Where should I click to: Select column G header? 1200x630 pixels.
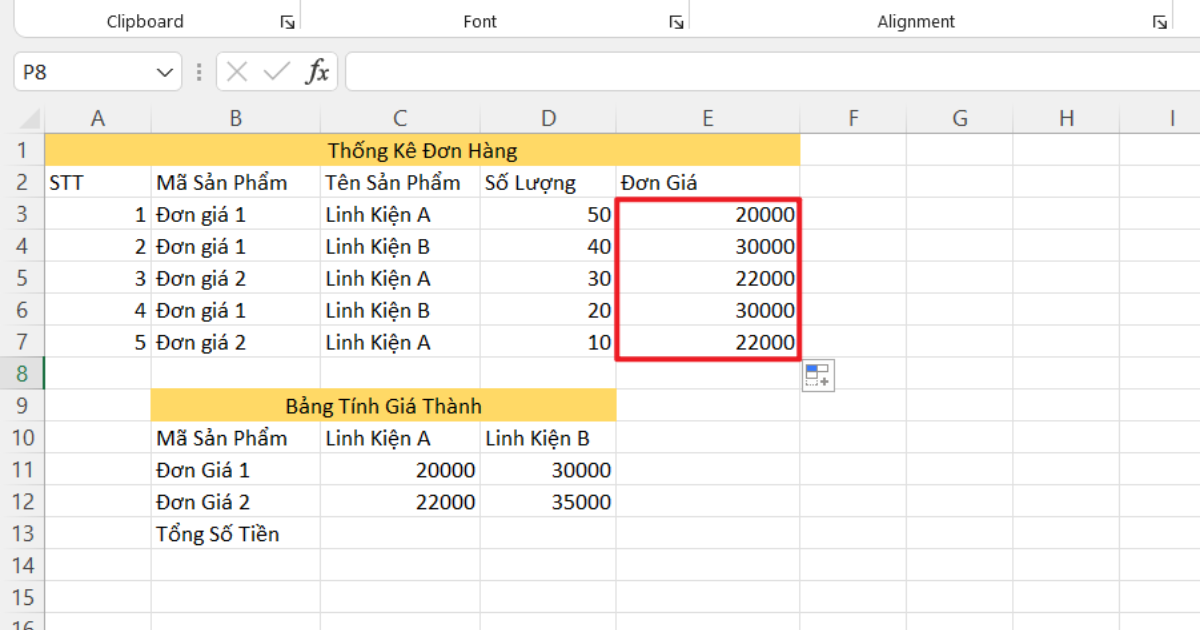(x=960, y=119)
